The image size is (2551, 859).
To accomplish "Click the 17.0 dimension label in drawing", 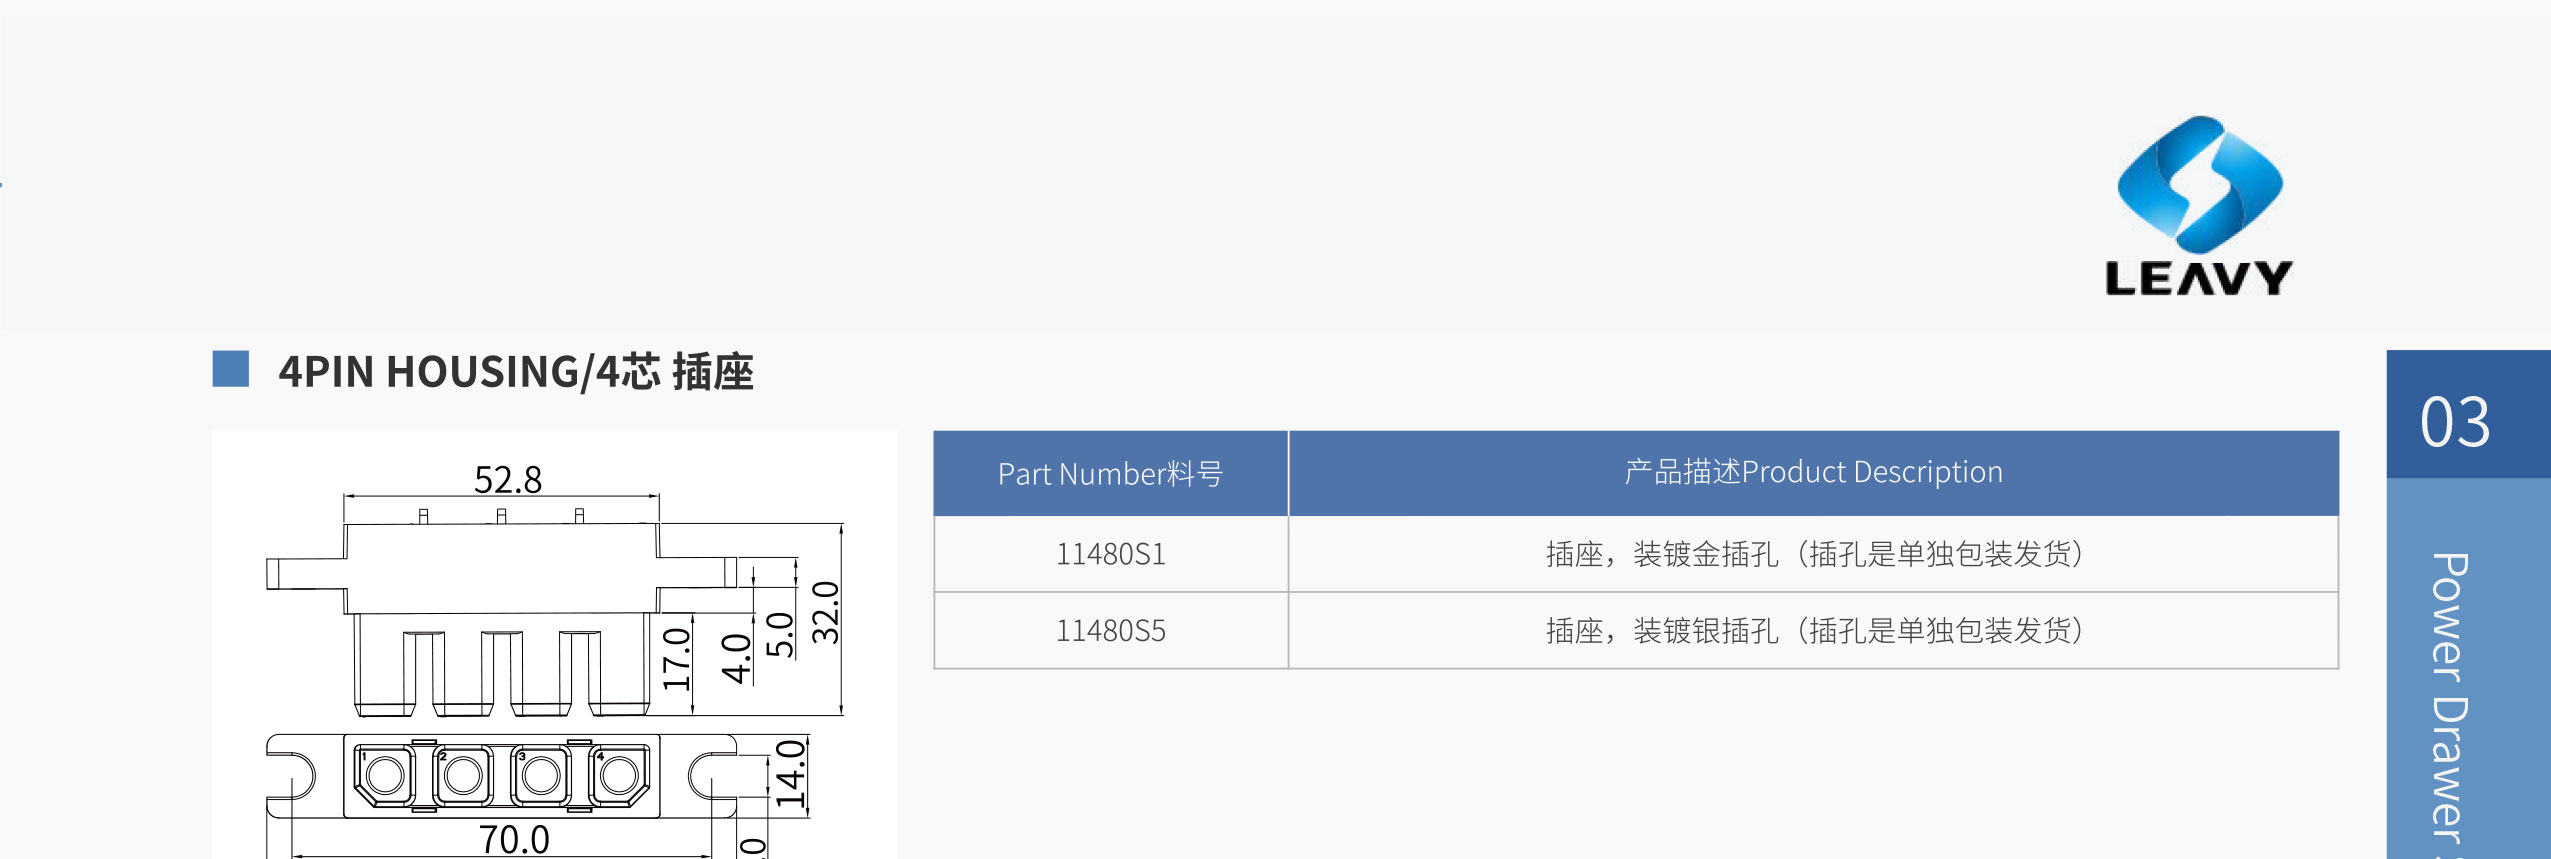I will point(677,659).
